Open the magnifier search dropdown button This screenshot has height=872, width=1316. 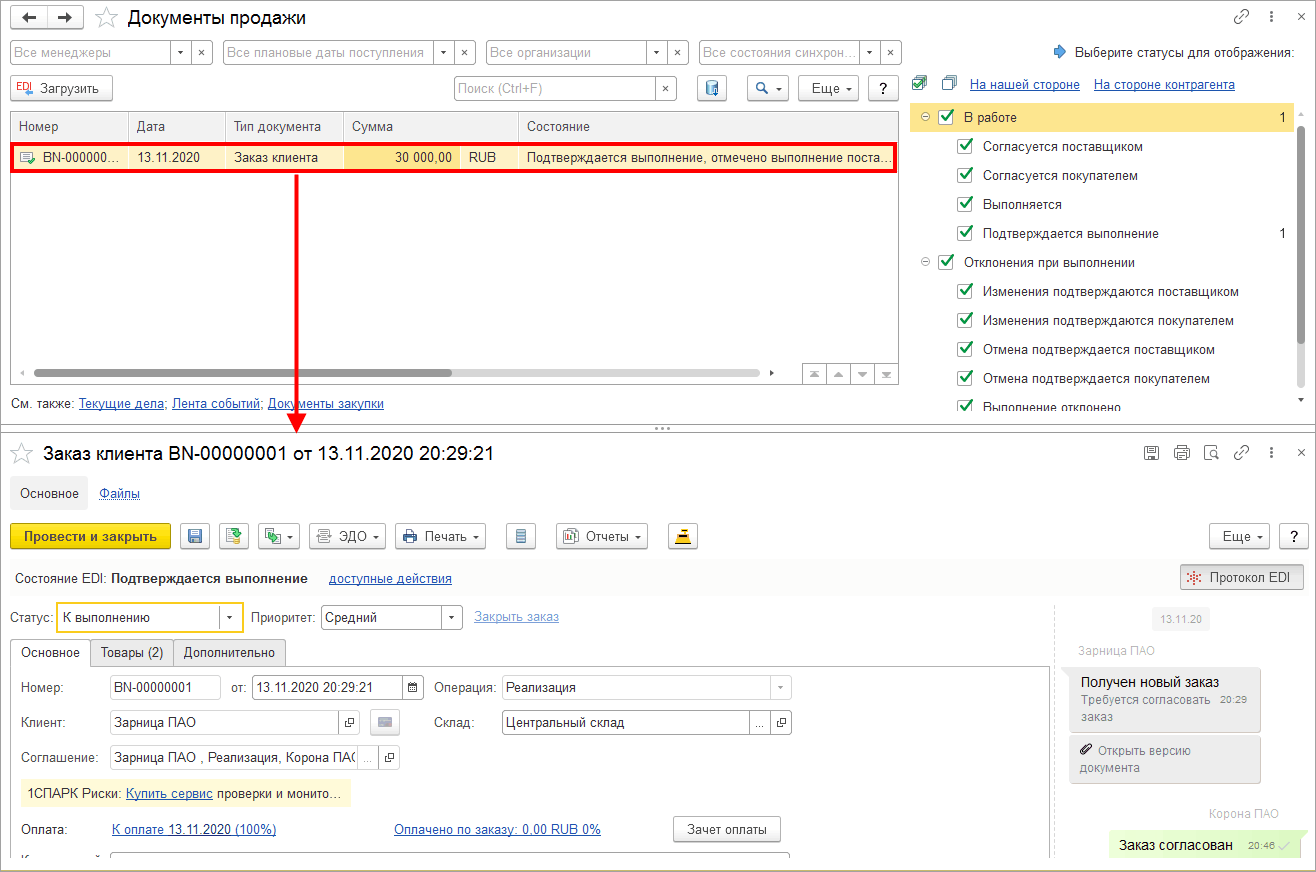(768, 88)
